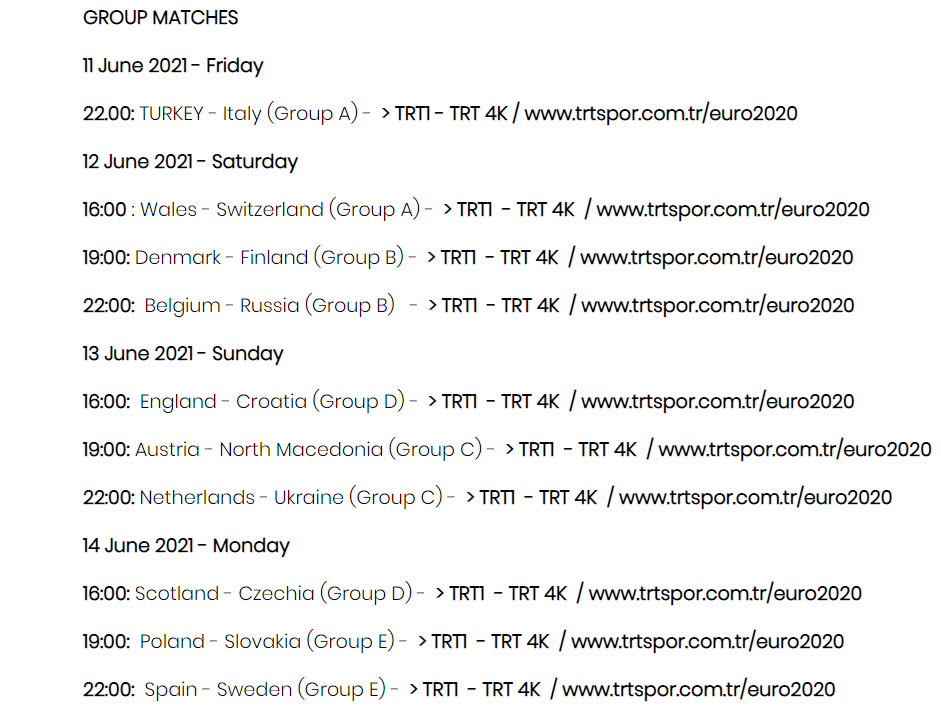This screenshot has height=728, width=941.
Task: Click the 11 June 2021 - Friday date
Action: coord(173,65)
